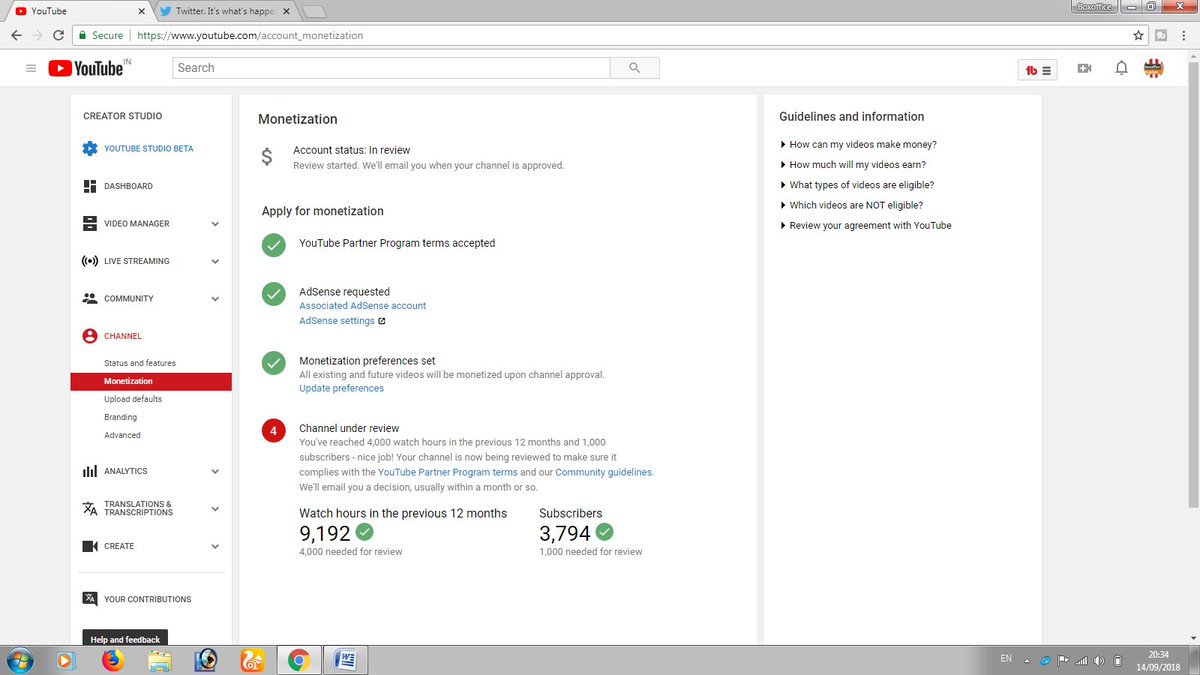Select the YouTube browser tab

click(78, 11)
